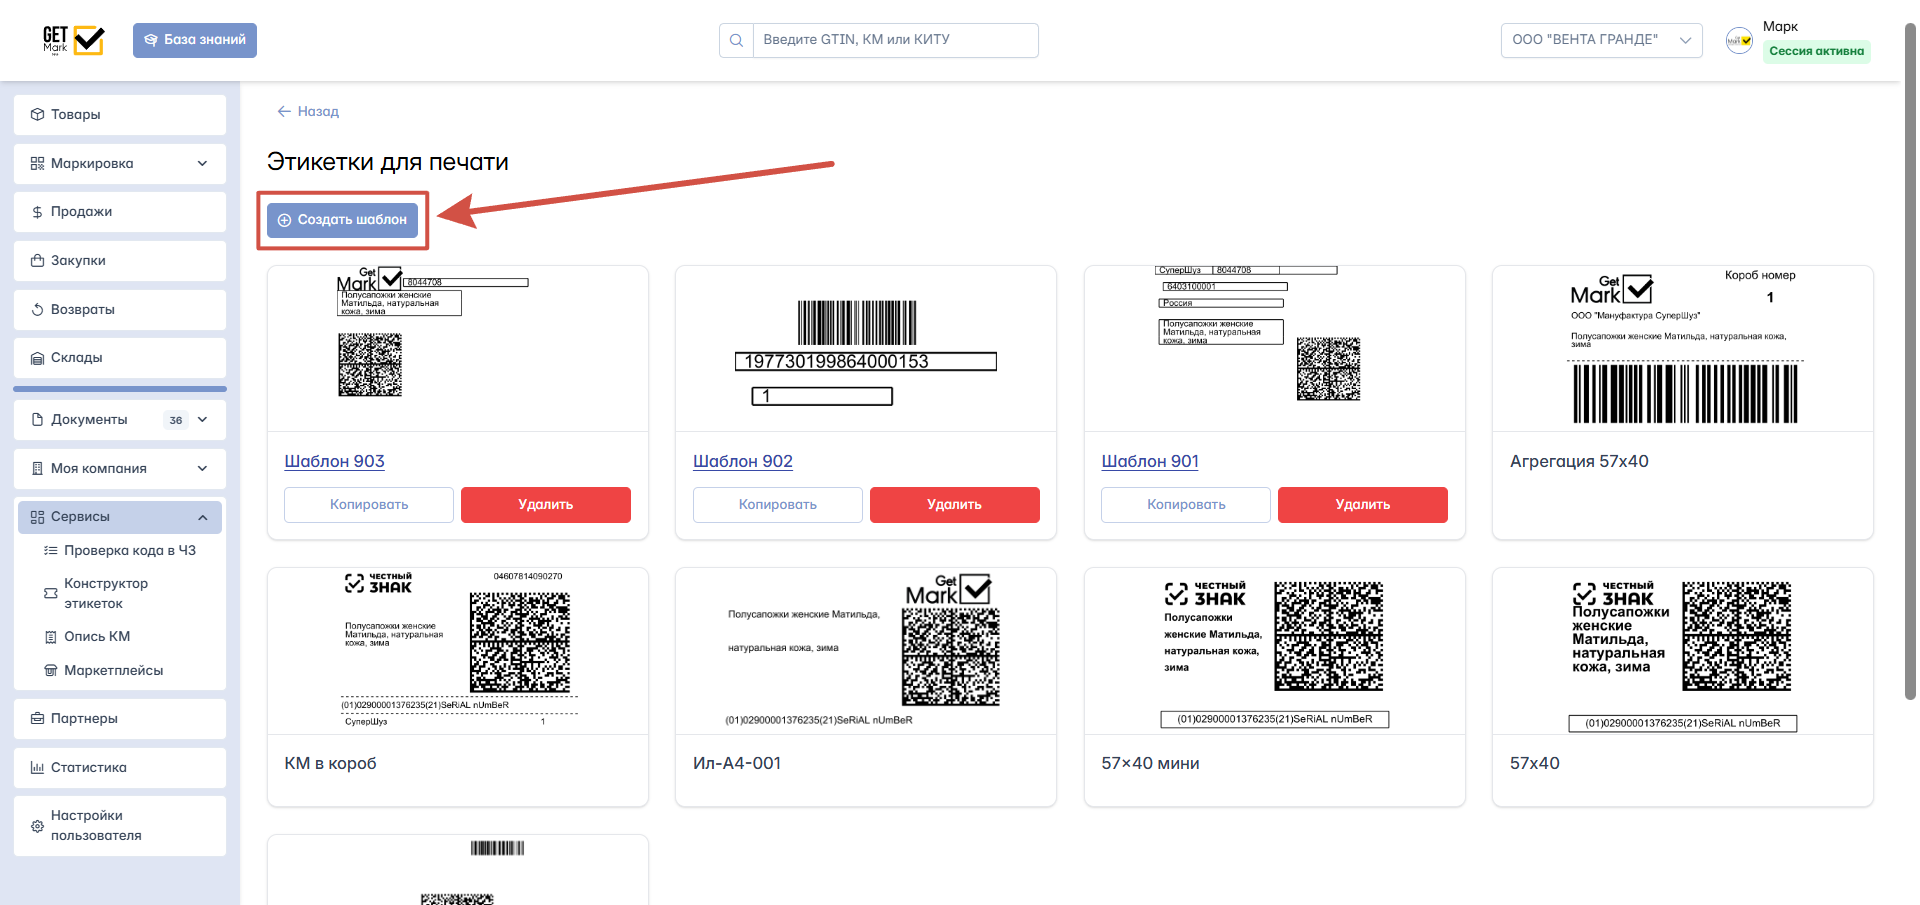Open Склады section
This screenshot has width=1920, height=905.
coord(120,358)
